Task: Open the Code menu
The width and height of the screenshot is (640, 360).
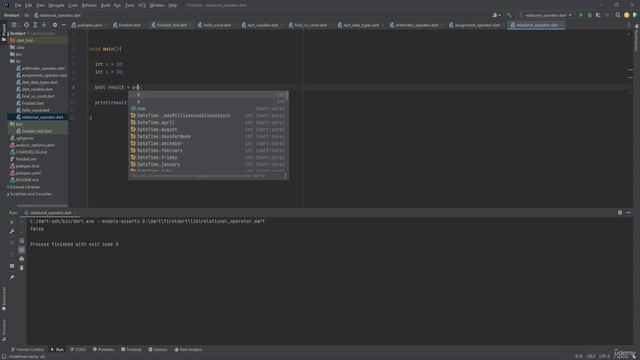Action: [x=73, y=5]
